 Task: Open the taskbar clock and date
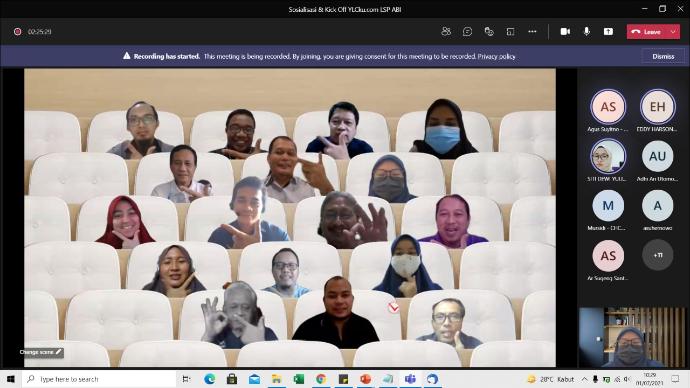click(649, 379)
